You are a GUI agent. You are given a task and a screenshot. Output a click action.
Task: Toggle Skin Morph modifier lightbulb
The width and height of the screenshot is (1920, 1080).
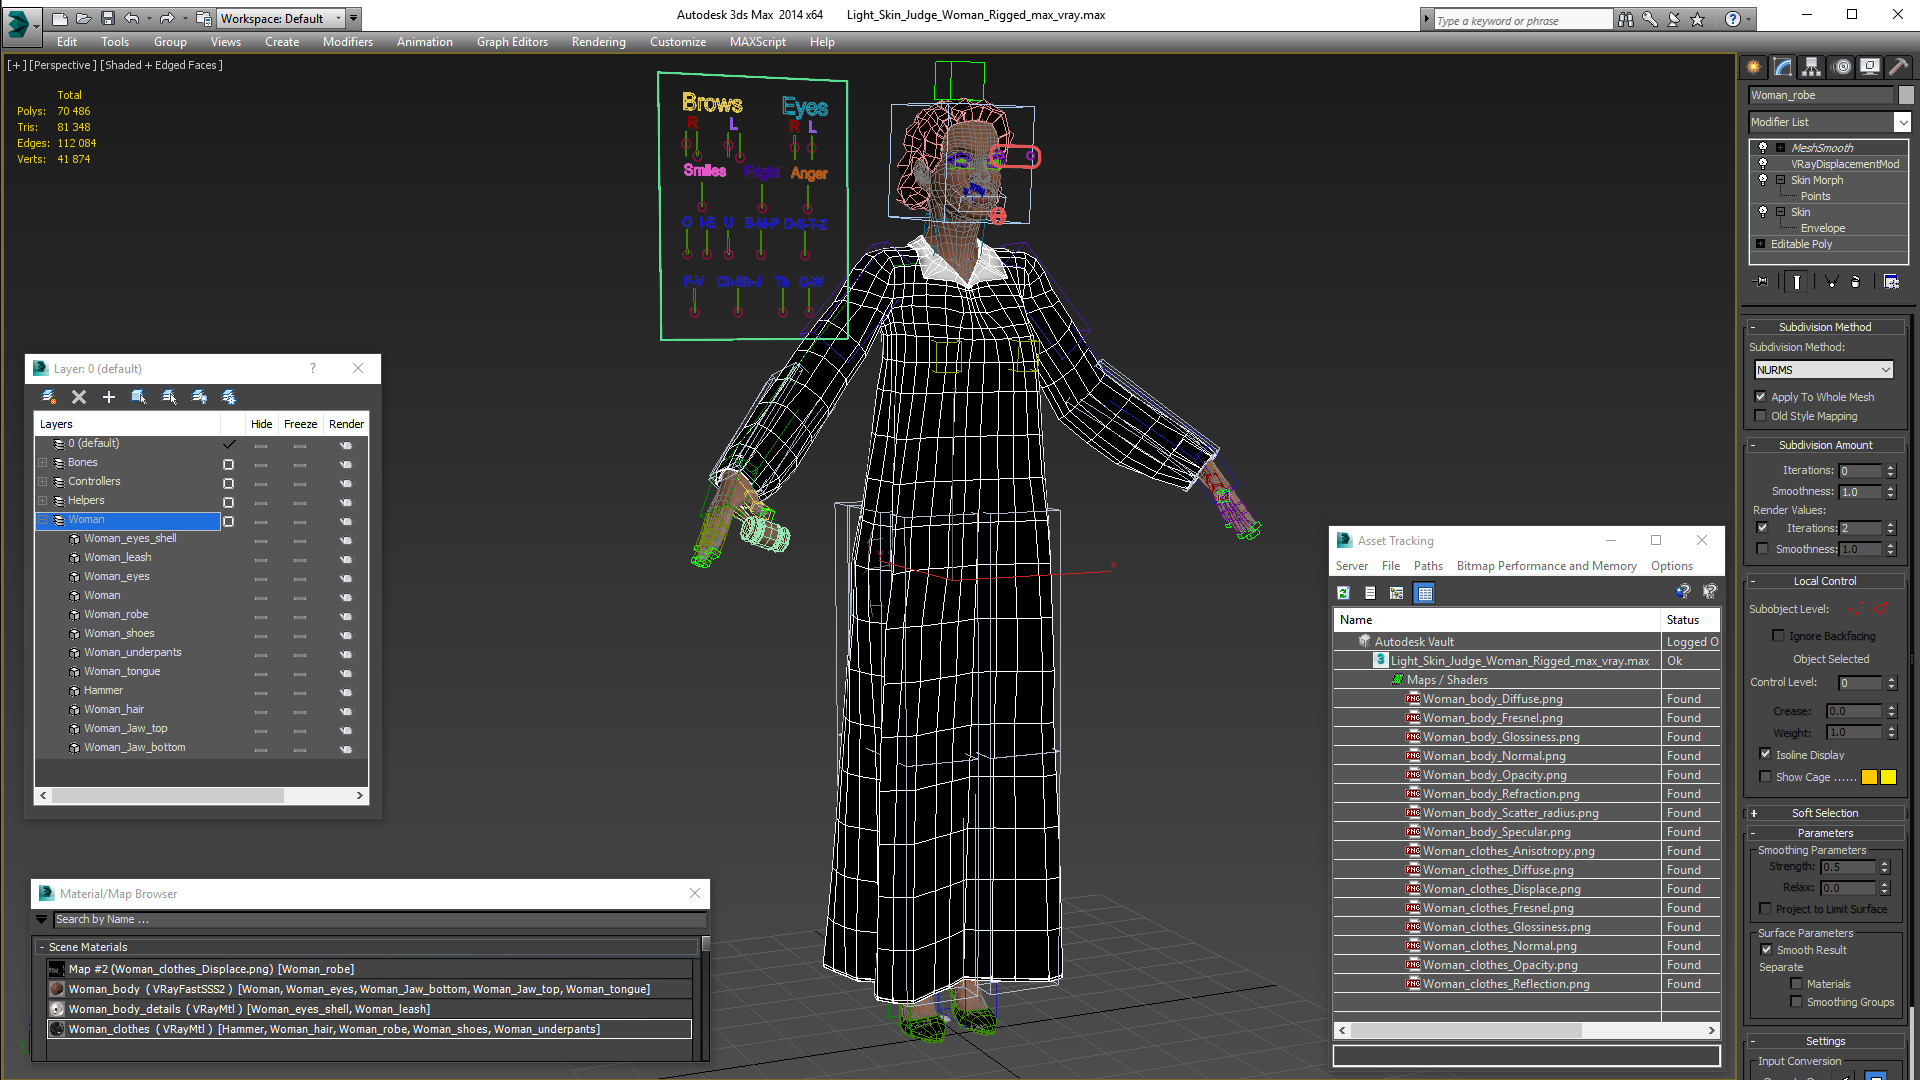1763,180
